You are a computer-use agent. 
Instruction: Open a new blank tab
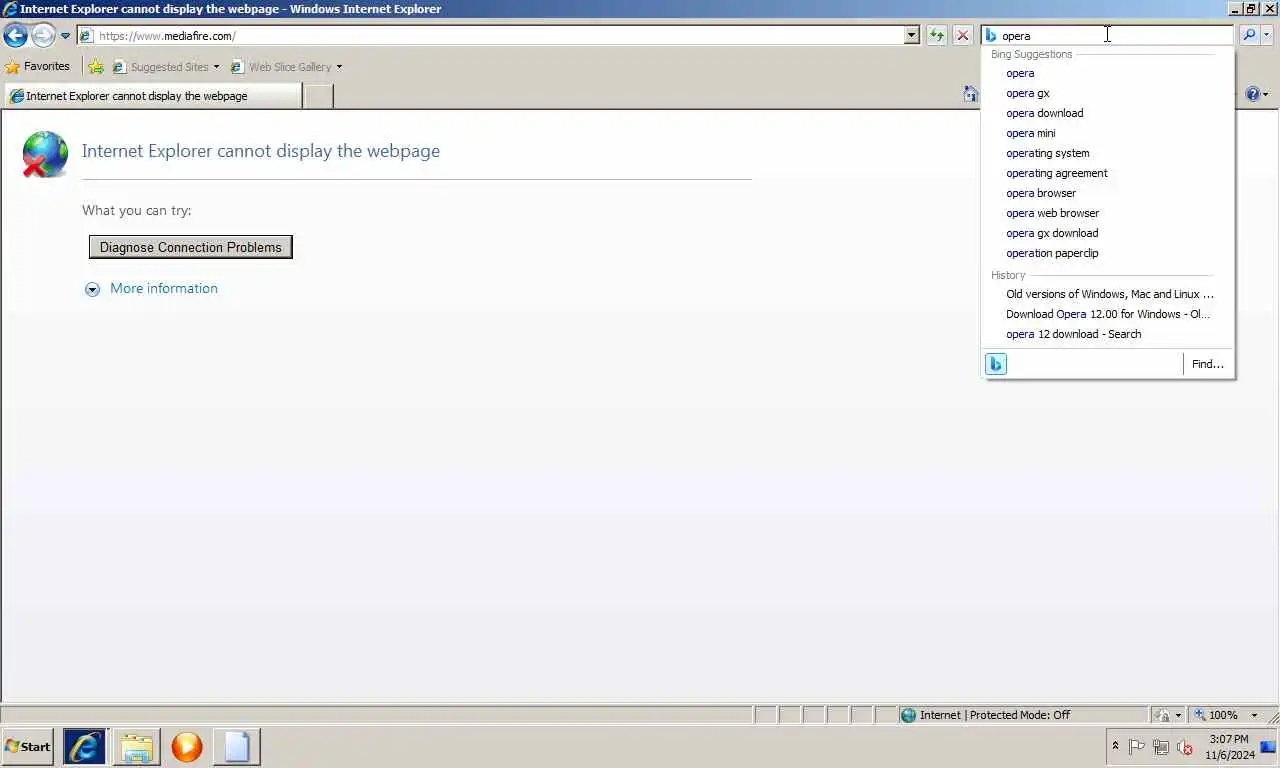318,96
